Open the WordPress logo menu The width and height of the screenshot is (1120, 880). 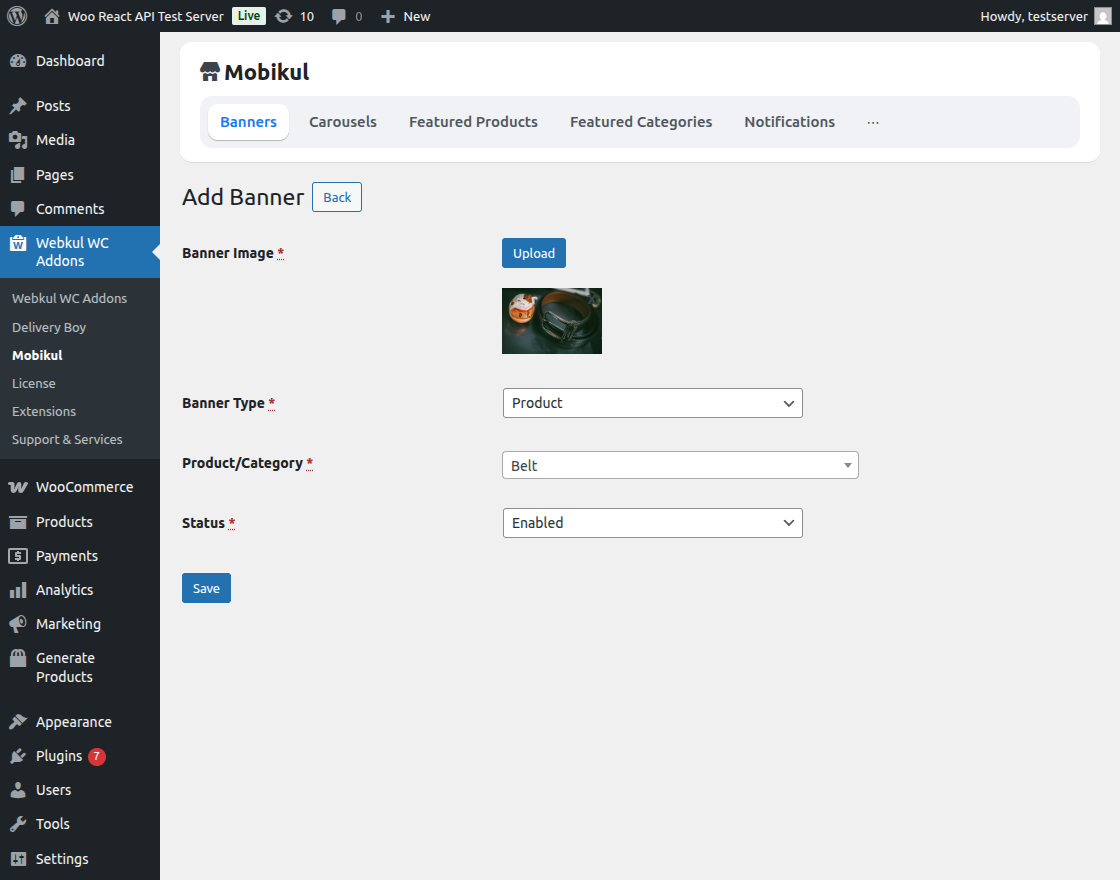[16, 16]
